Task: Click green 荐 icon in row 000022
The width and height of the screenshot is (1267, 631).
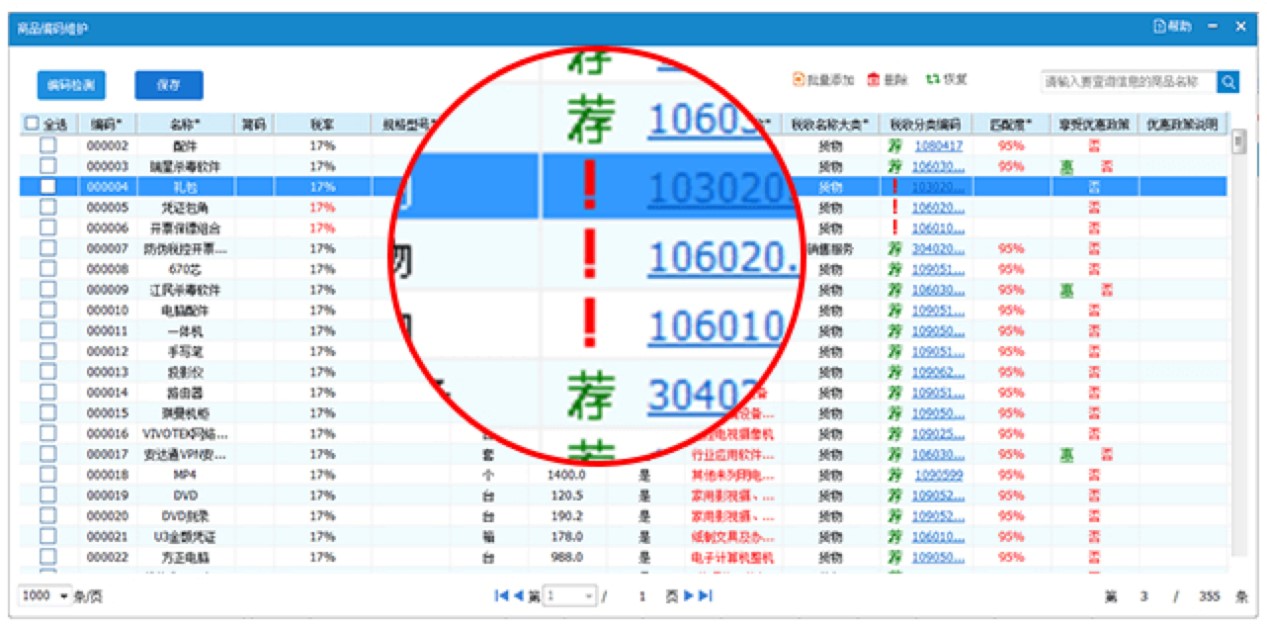Action: [895, 557]
